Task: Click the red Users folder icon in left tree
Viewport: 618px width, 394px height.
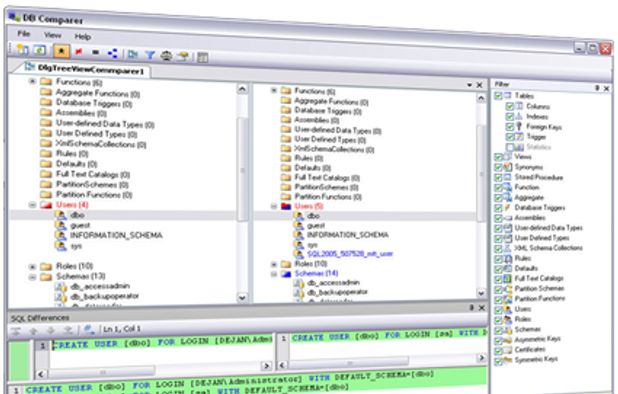Action: pyautogui.click(x=46, y=205)
